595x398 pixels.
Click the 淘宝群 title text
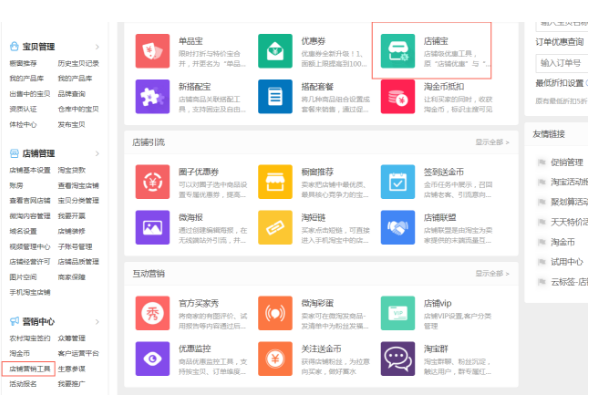click(x=436, y=349)
